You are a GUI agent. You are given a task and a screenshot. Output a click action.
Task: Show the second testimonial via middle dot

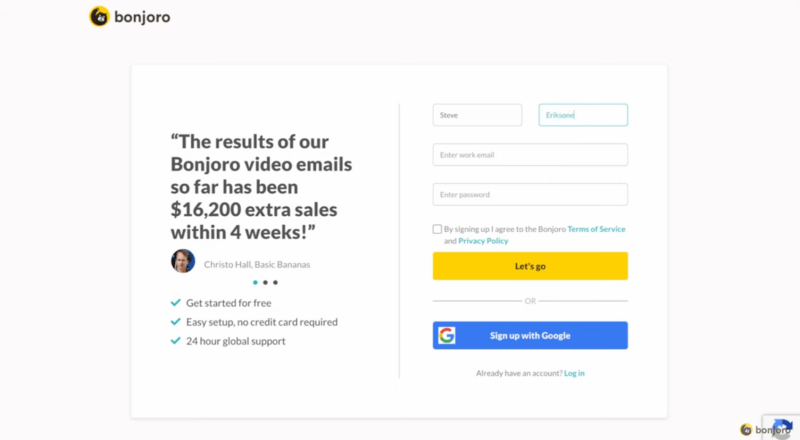[265, 282]
